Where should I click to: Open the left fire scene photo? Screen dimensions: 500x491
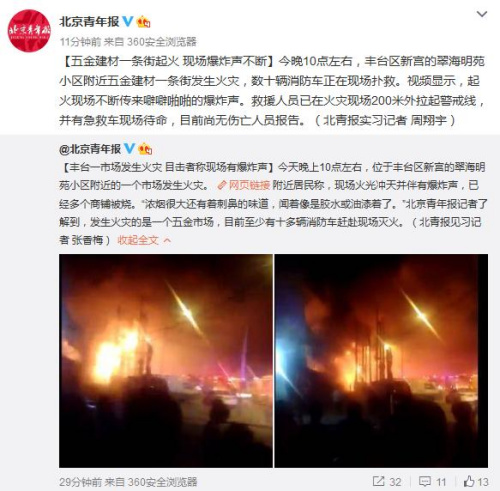[x=166, y=361]
